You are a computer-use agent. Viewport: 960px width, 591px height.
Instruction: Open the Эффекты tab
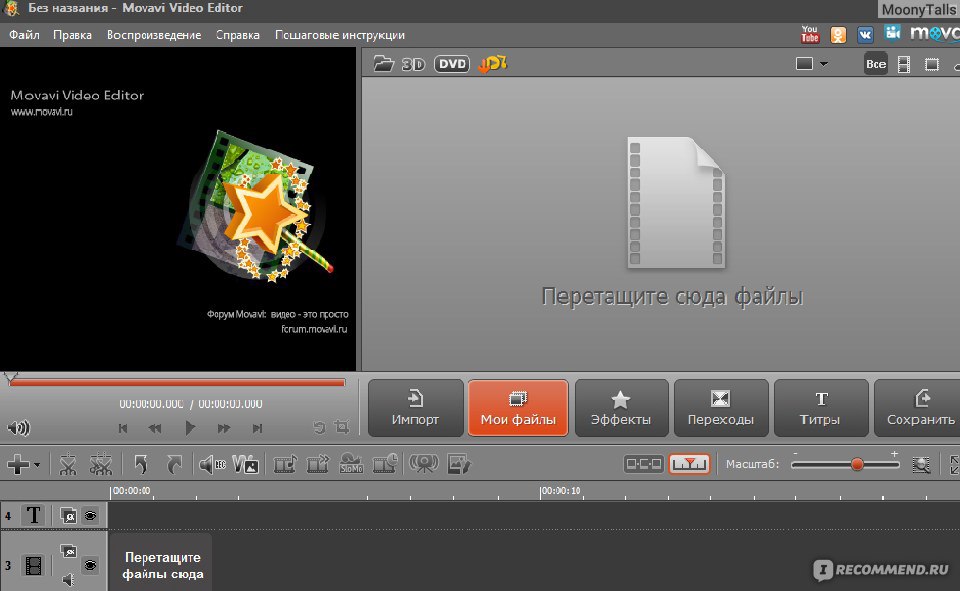pos(621,408)
